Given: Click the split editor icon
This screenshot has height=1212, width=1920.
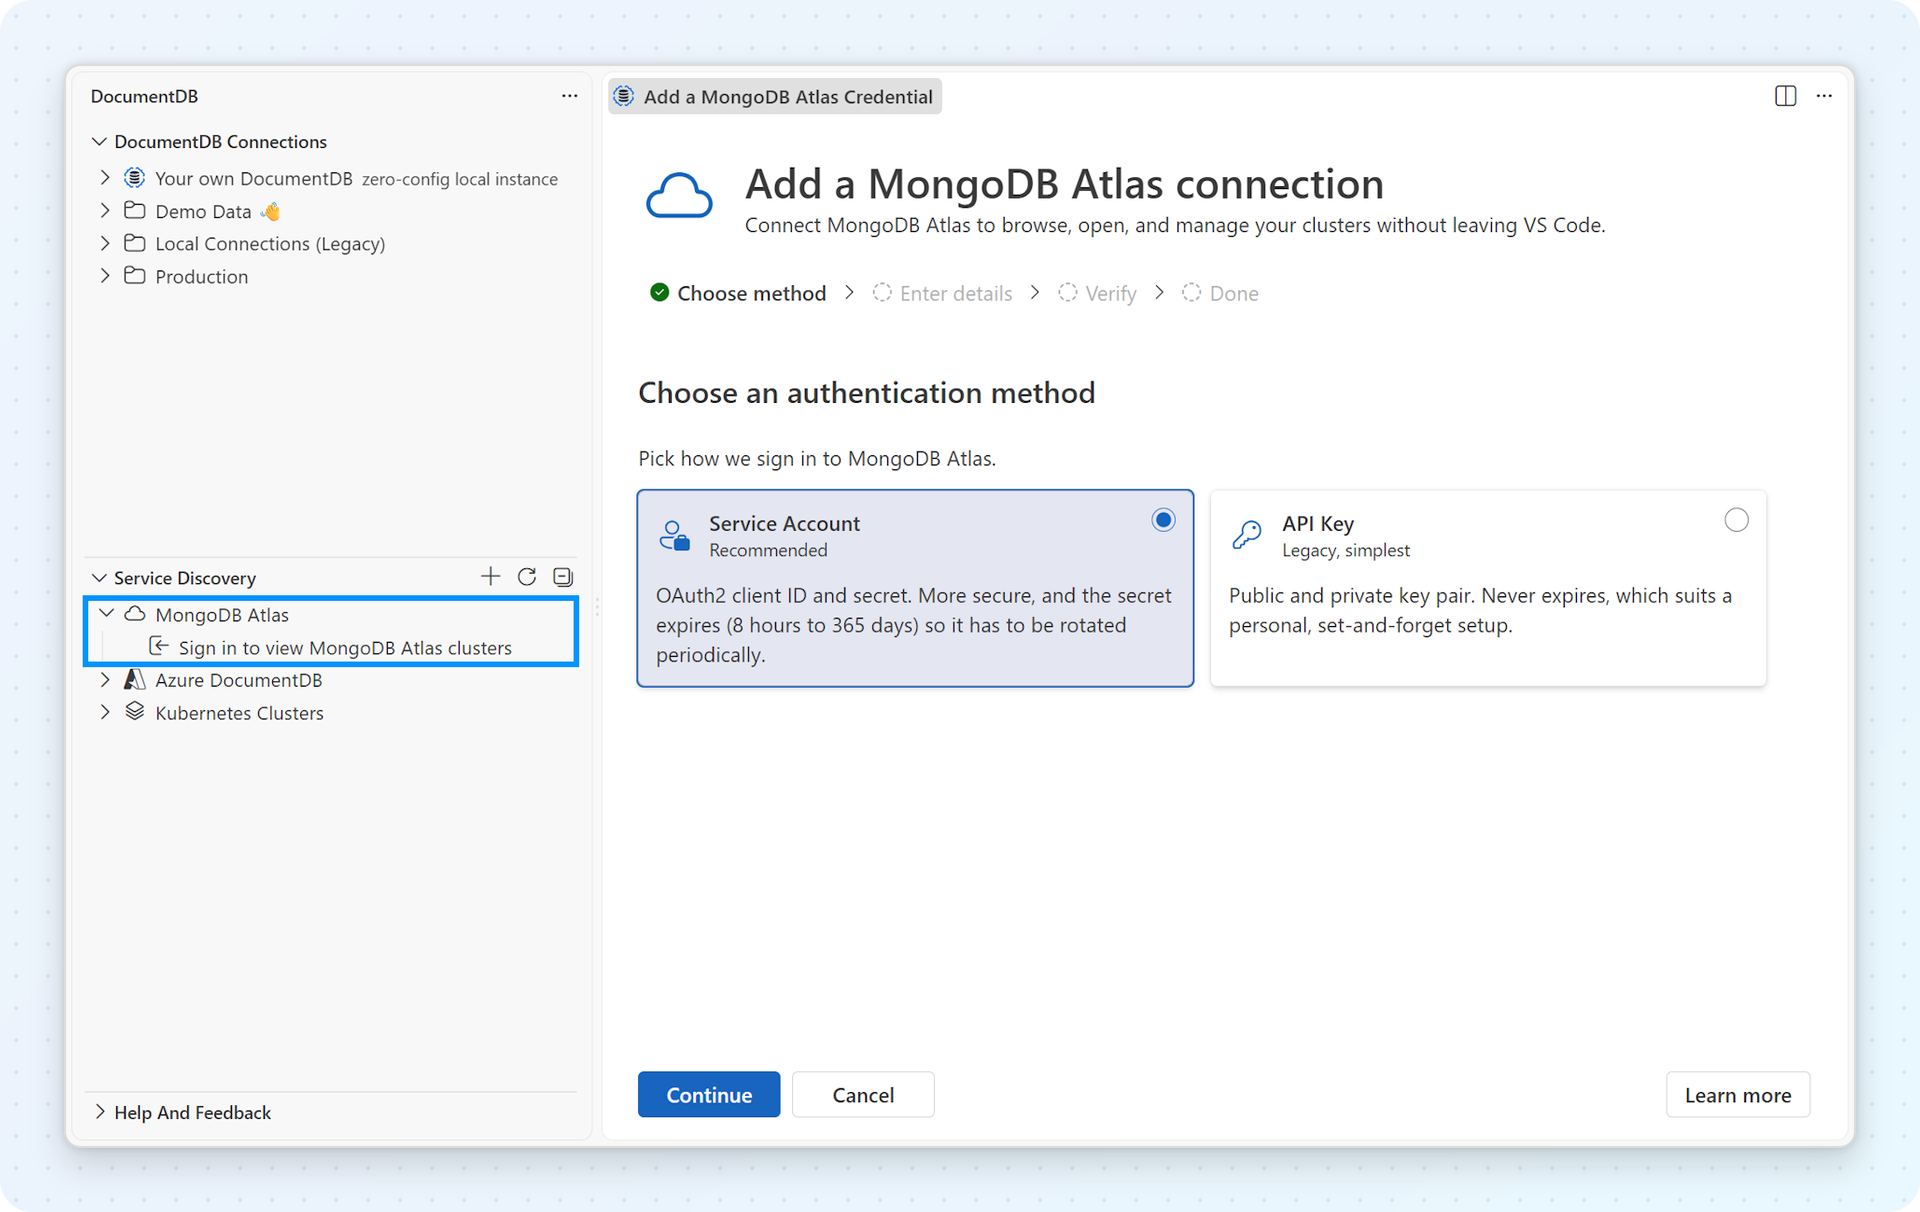Looking at the screenshot, I should tap(1785, 96).
